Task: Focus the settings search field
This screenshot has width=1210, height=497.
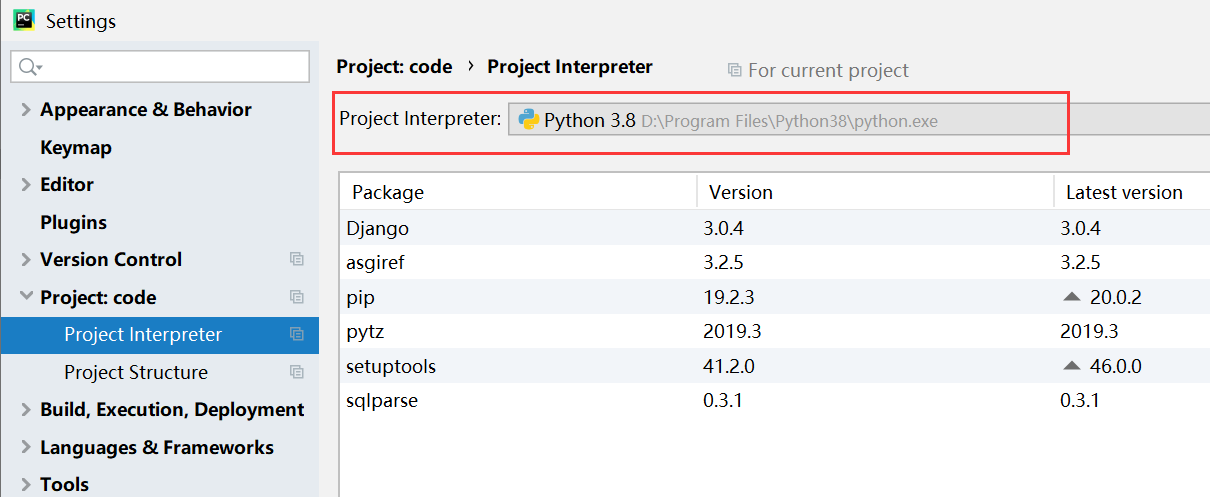Action: [x=170, y=67]
